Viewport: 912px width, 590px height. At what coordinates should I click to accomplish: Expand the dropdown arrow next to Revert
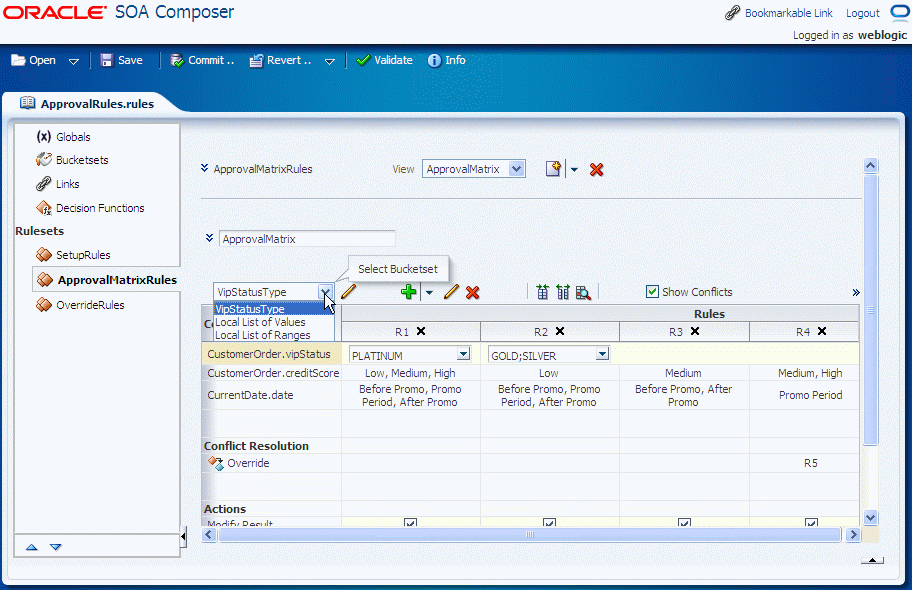pos(329,61)
